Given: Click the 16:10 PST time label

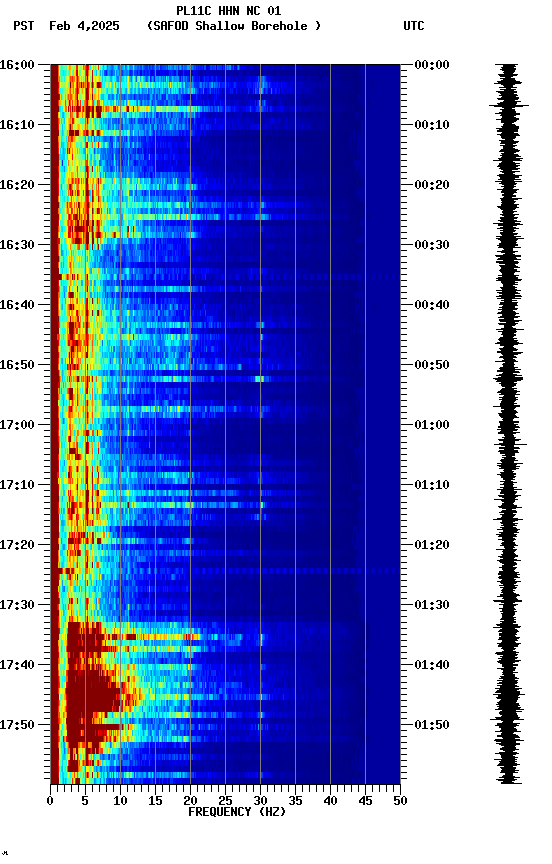Looking at the screenshot, I should click(x=17, y=125).
